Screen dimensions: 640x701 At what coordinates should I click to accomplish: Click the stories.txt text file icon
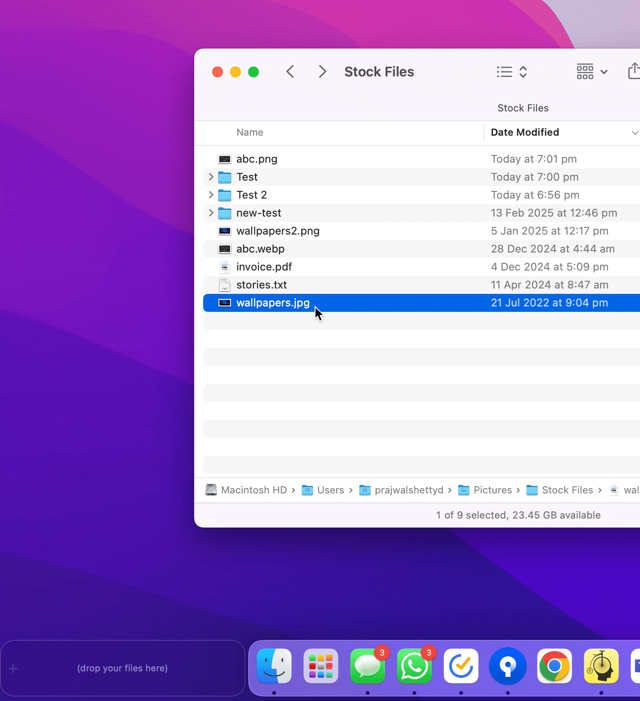224,285
